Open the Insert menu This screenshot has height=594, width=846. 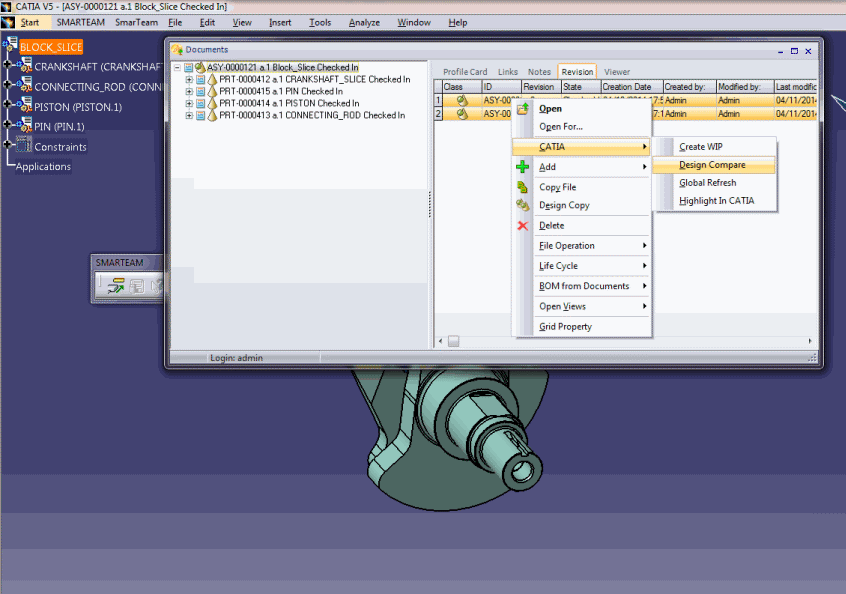click(280, 22)
